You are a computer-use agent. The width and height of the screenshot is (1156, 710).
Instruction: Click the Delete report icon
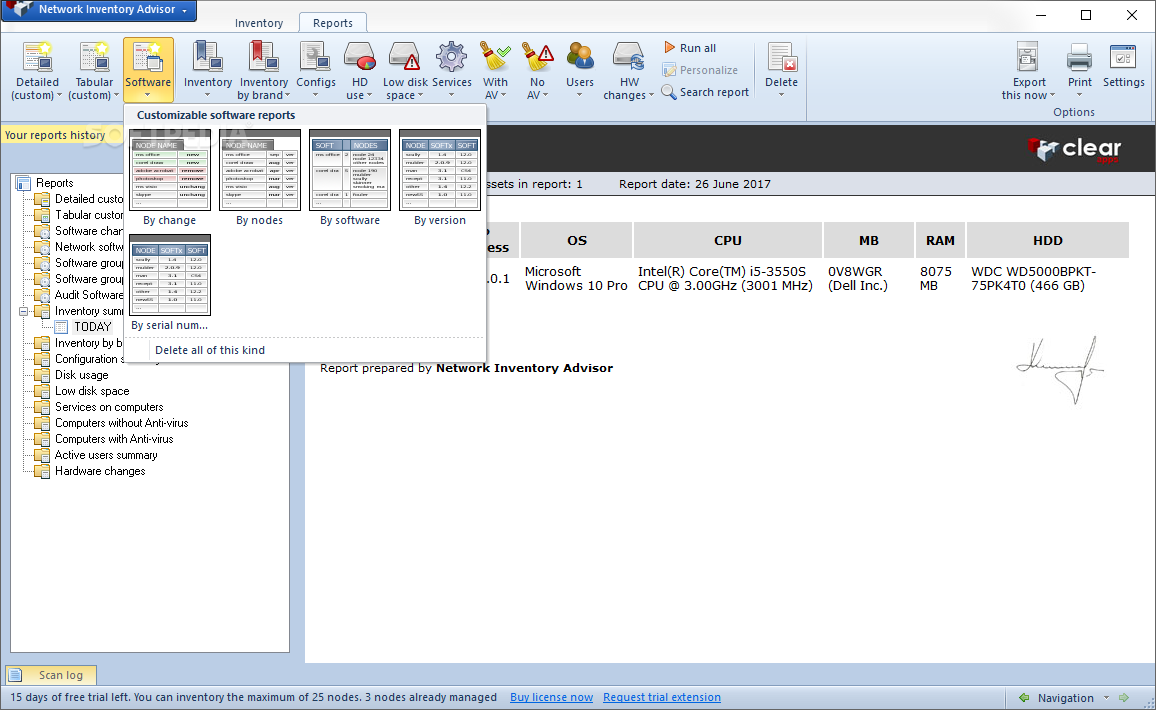pos(781,57)
